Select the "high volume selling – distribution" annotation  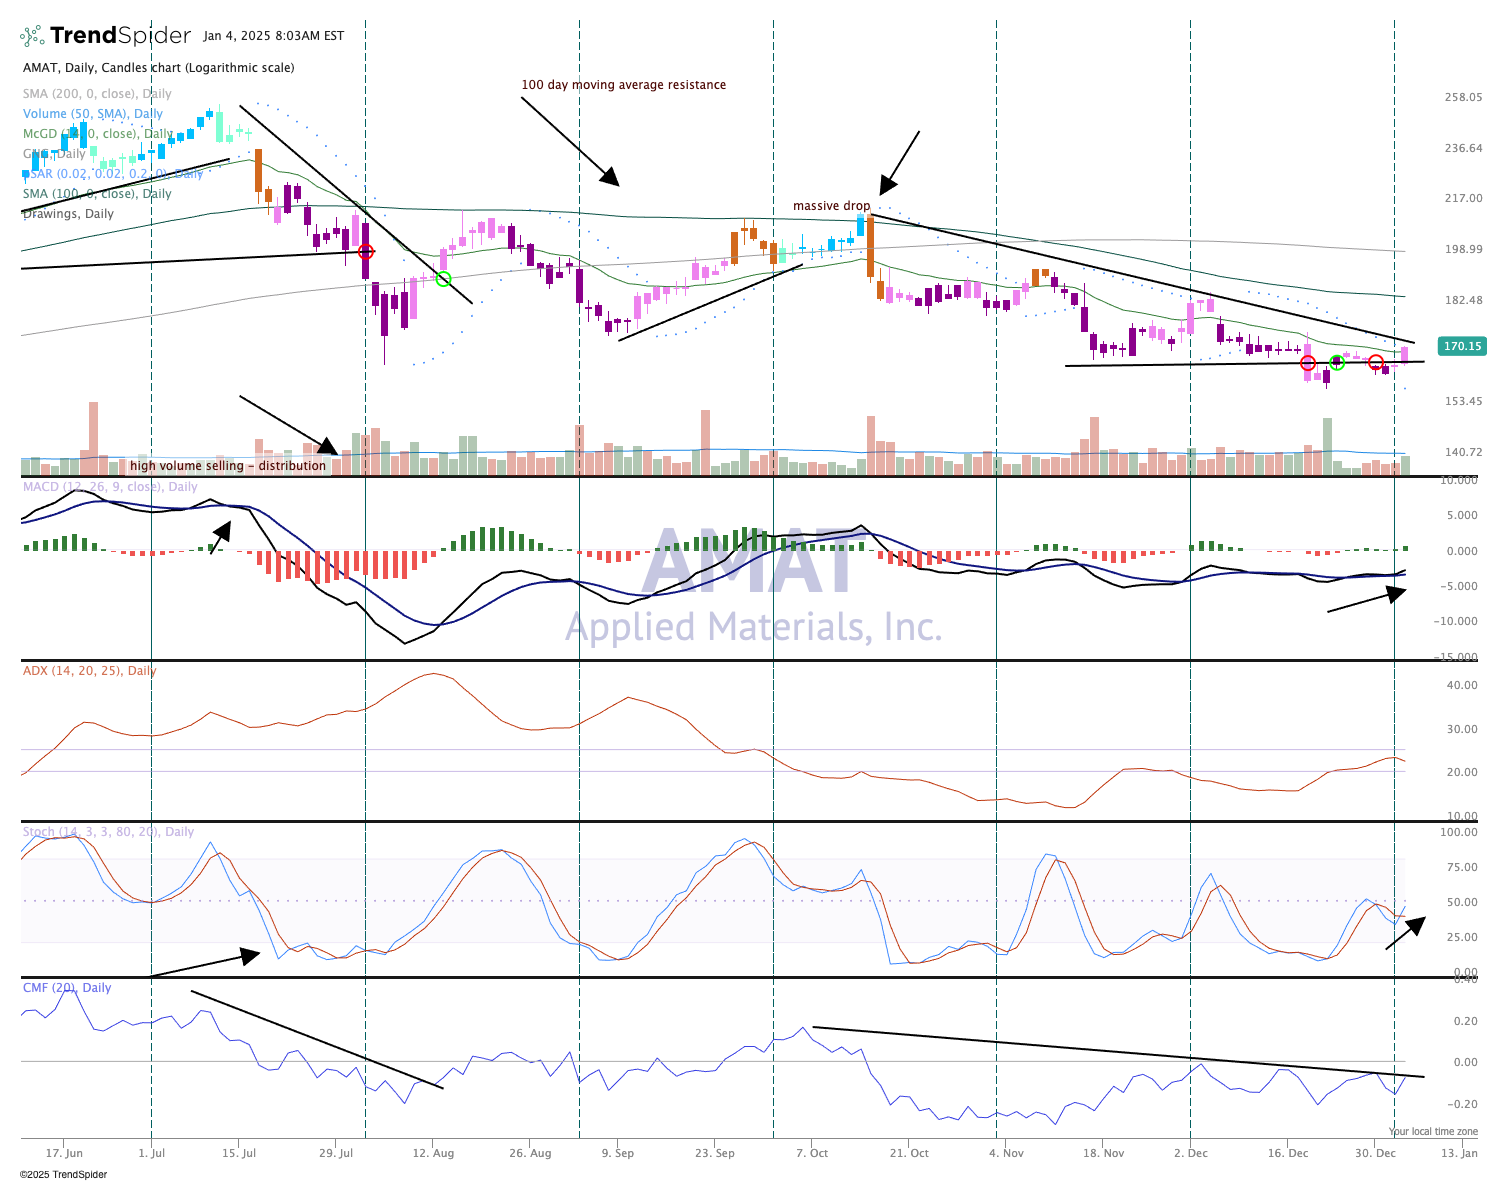click(x=228, y=466)
